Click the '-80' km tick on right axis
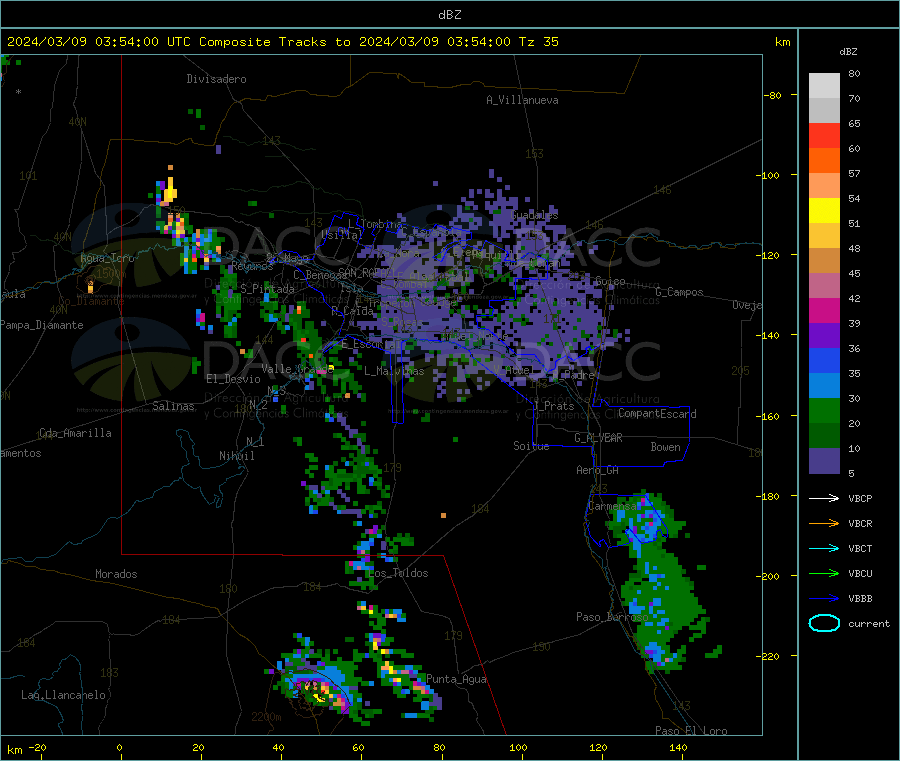The width and height of the screenshot is (900, 761). (772, 95)
